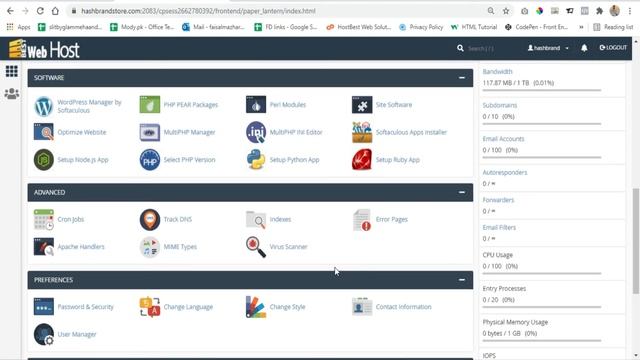The width and height of the screenshot is (640, 360).
Task: Open the MultiPHP INI Editor icon
Action: click(256, 132)
